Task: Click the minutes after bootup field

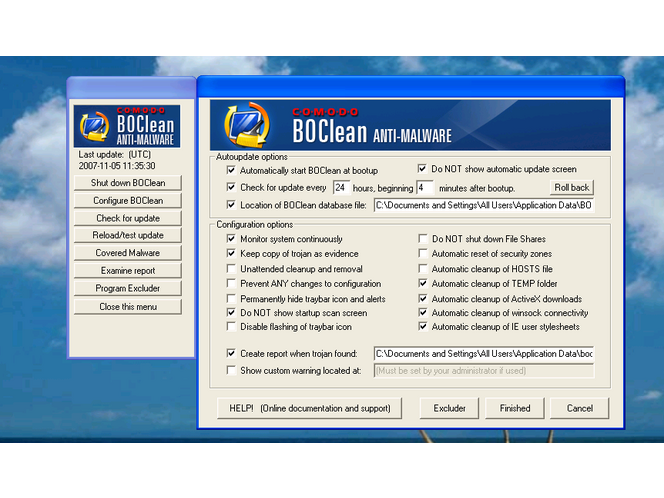Action: [x=425, y=188]
